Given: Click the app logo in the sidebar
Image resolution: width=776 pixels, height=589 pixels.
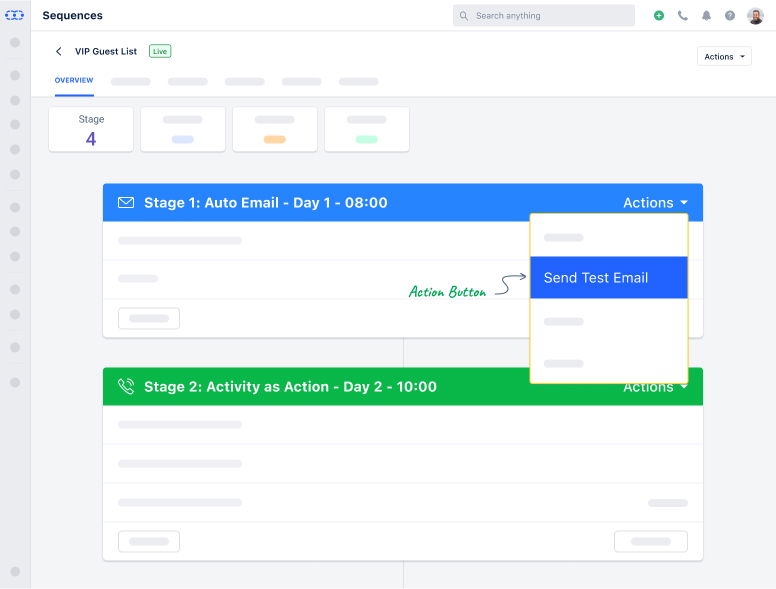Looking at the screenshot, I should click(x=14, y=16).
